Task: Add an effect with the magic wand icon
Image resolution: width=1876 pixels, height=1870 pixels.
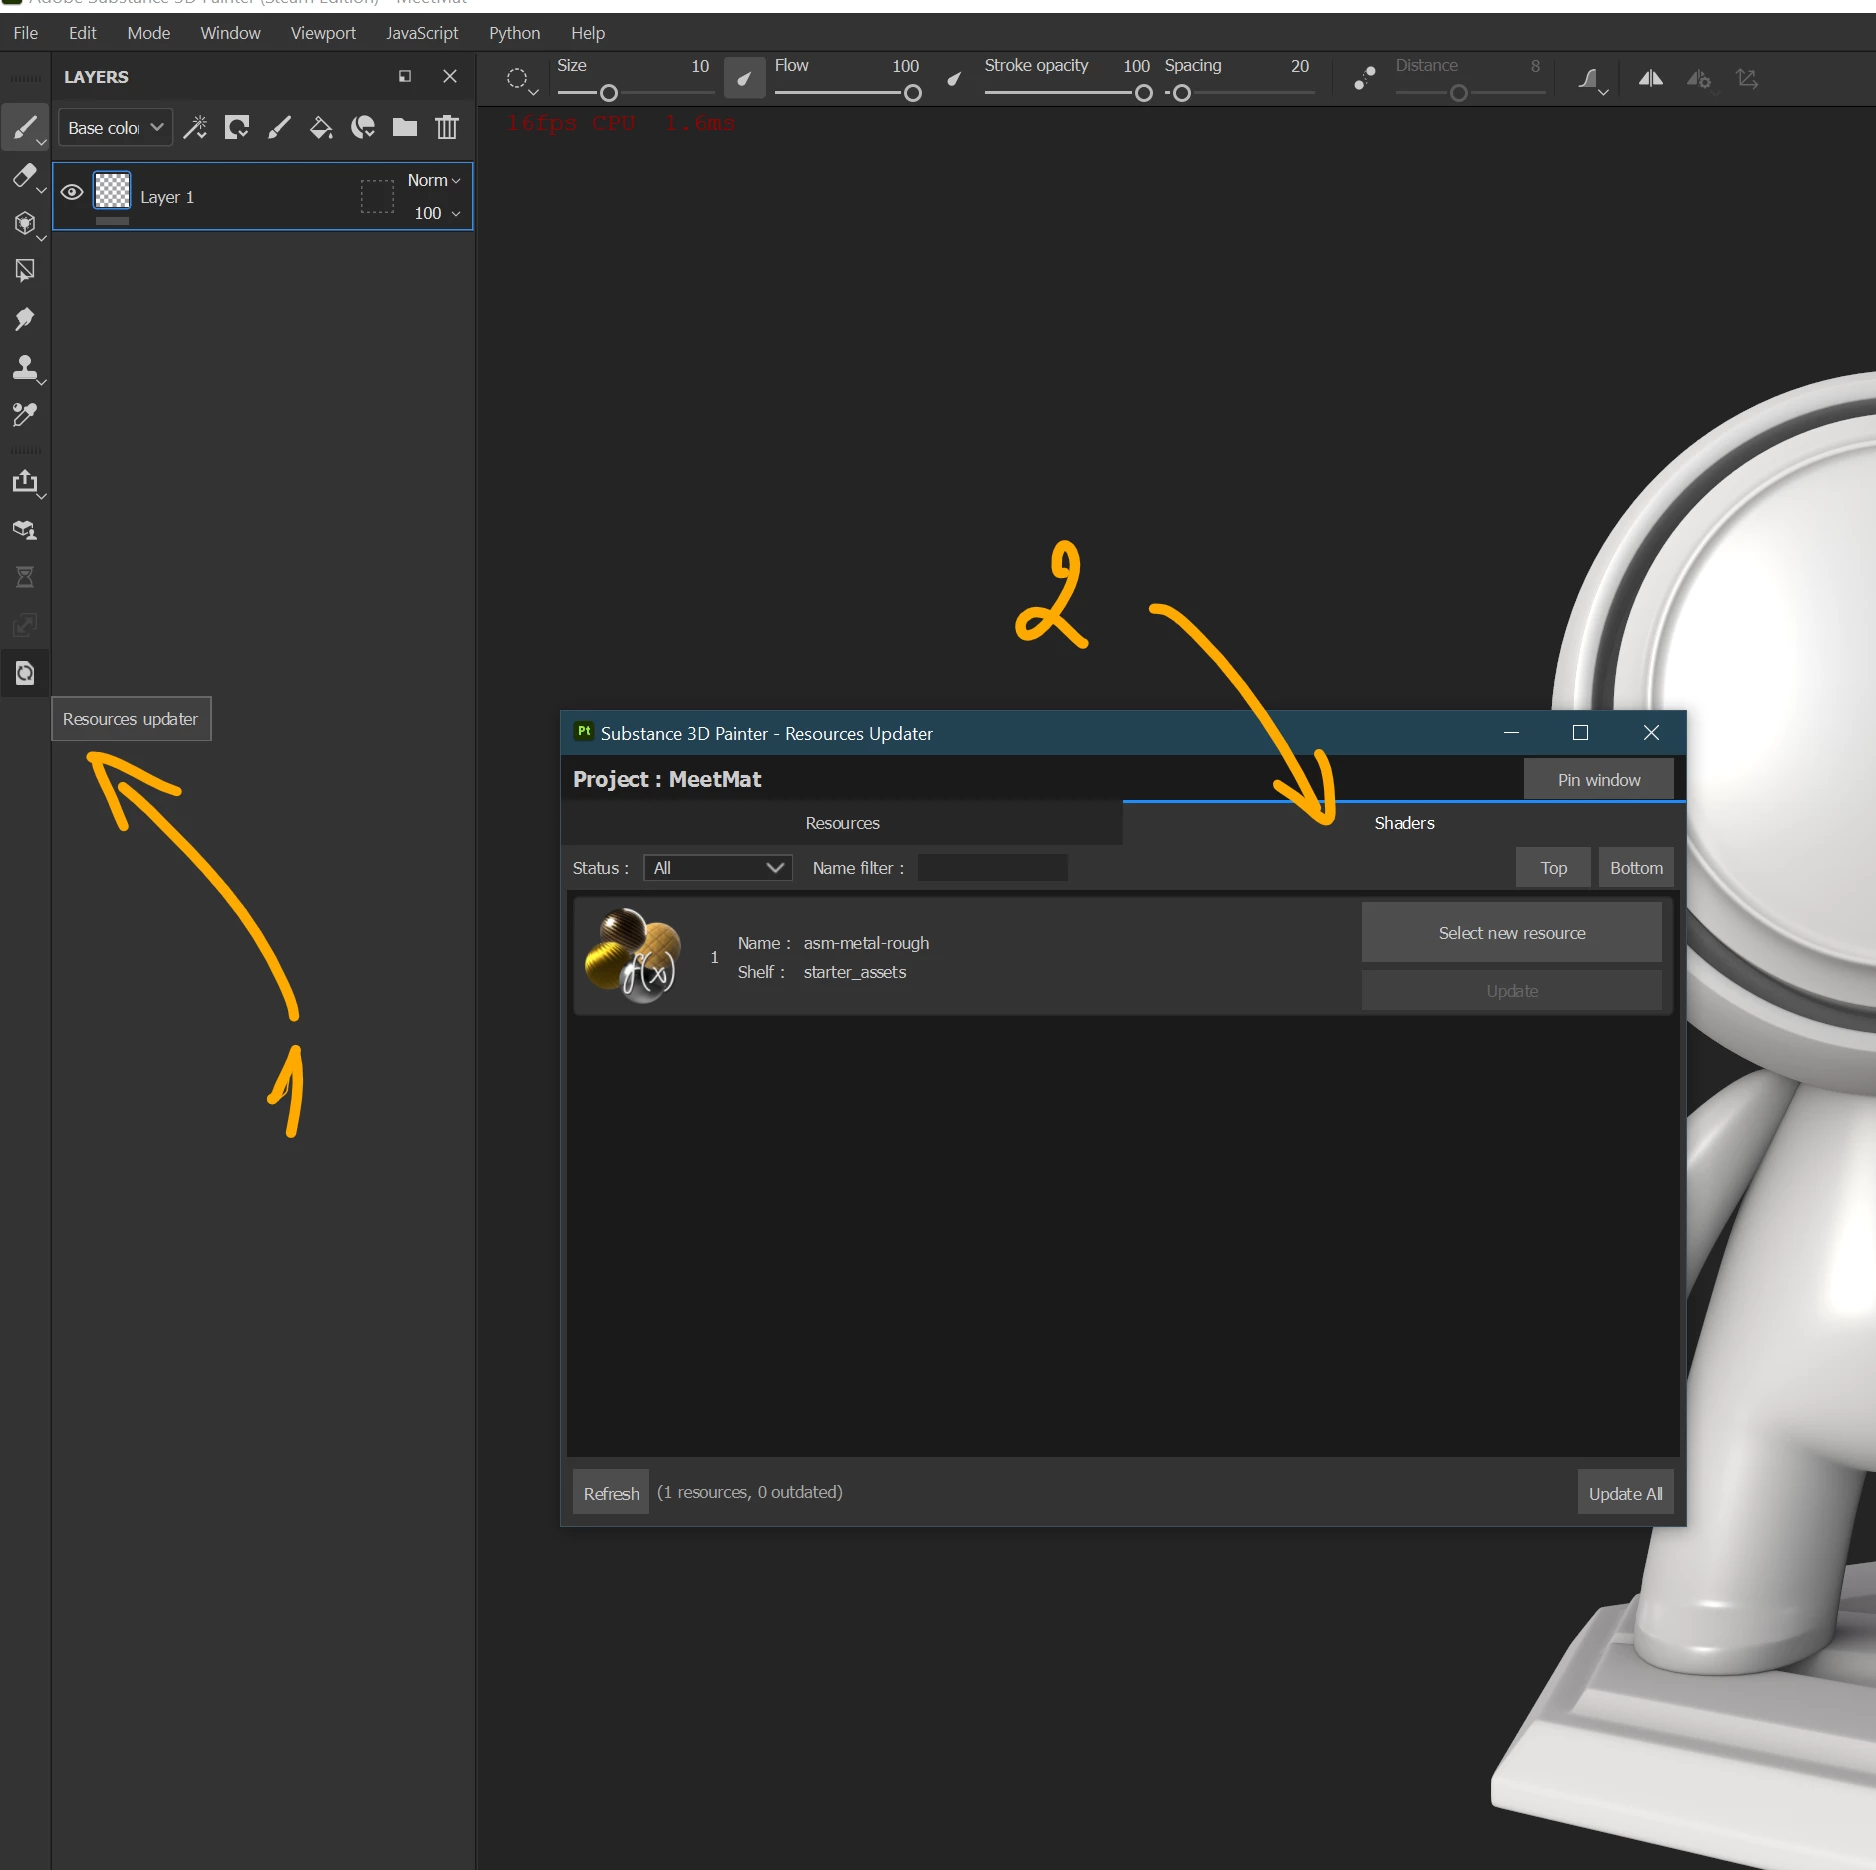Action: tap(195, 127)
